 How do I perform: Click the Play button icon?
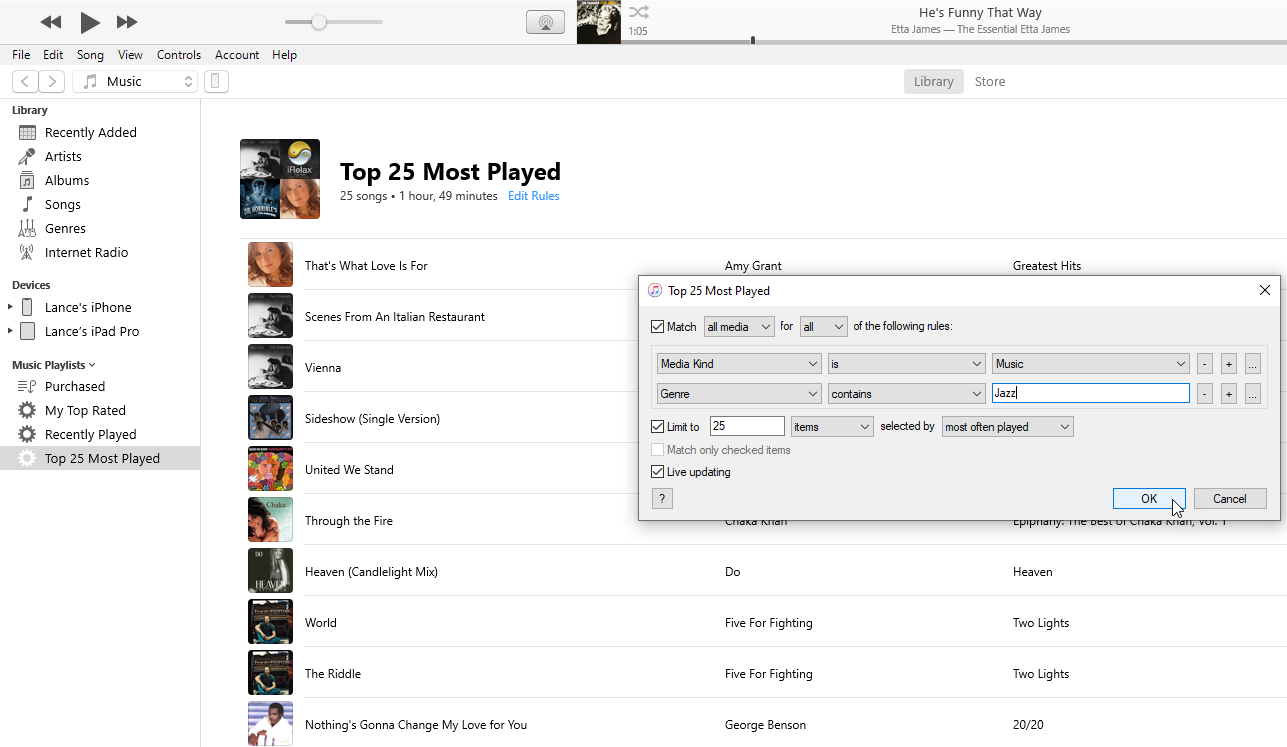90,22
